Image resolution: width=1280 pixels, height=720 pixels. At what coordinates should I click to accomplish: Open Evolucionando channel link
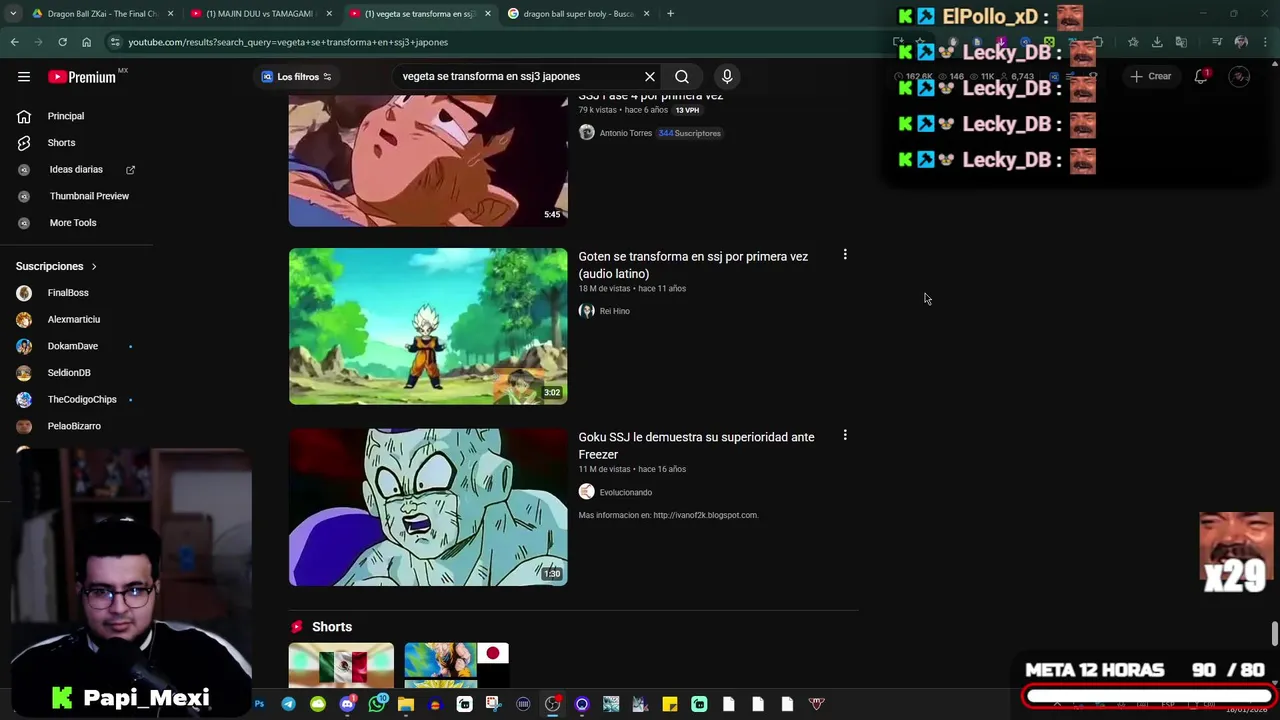(625, 492)
